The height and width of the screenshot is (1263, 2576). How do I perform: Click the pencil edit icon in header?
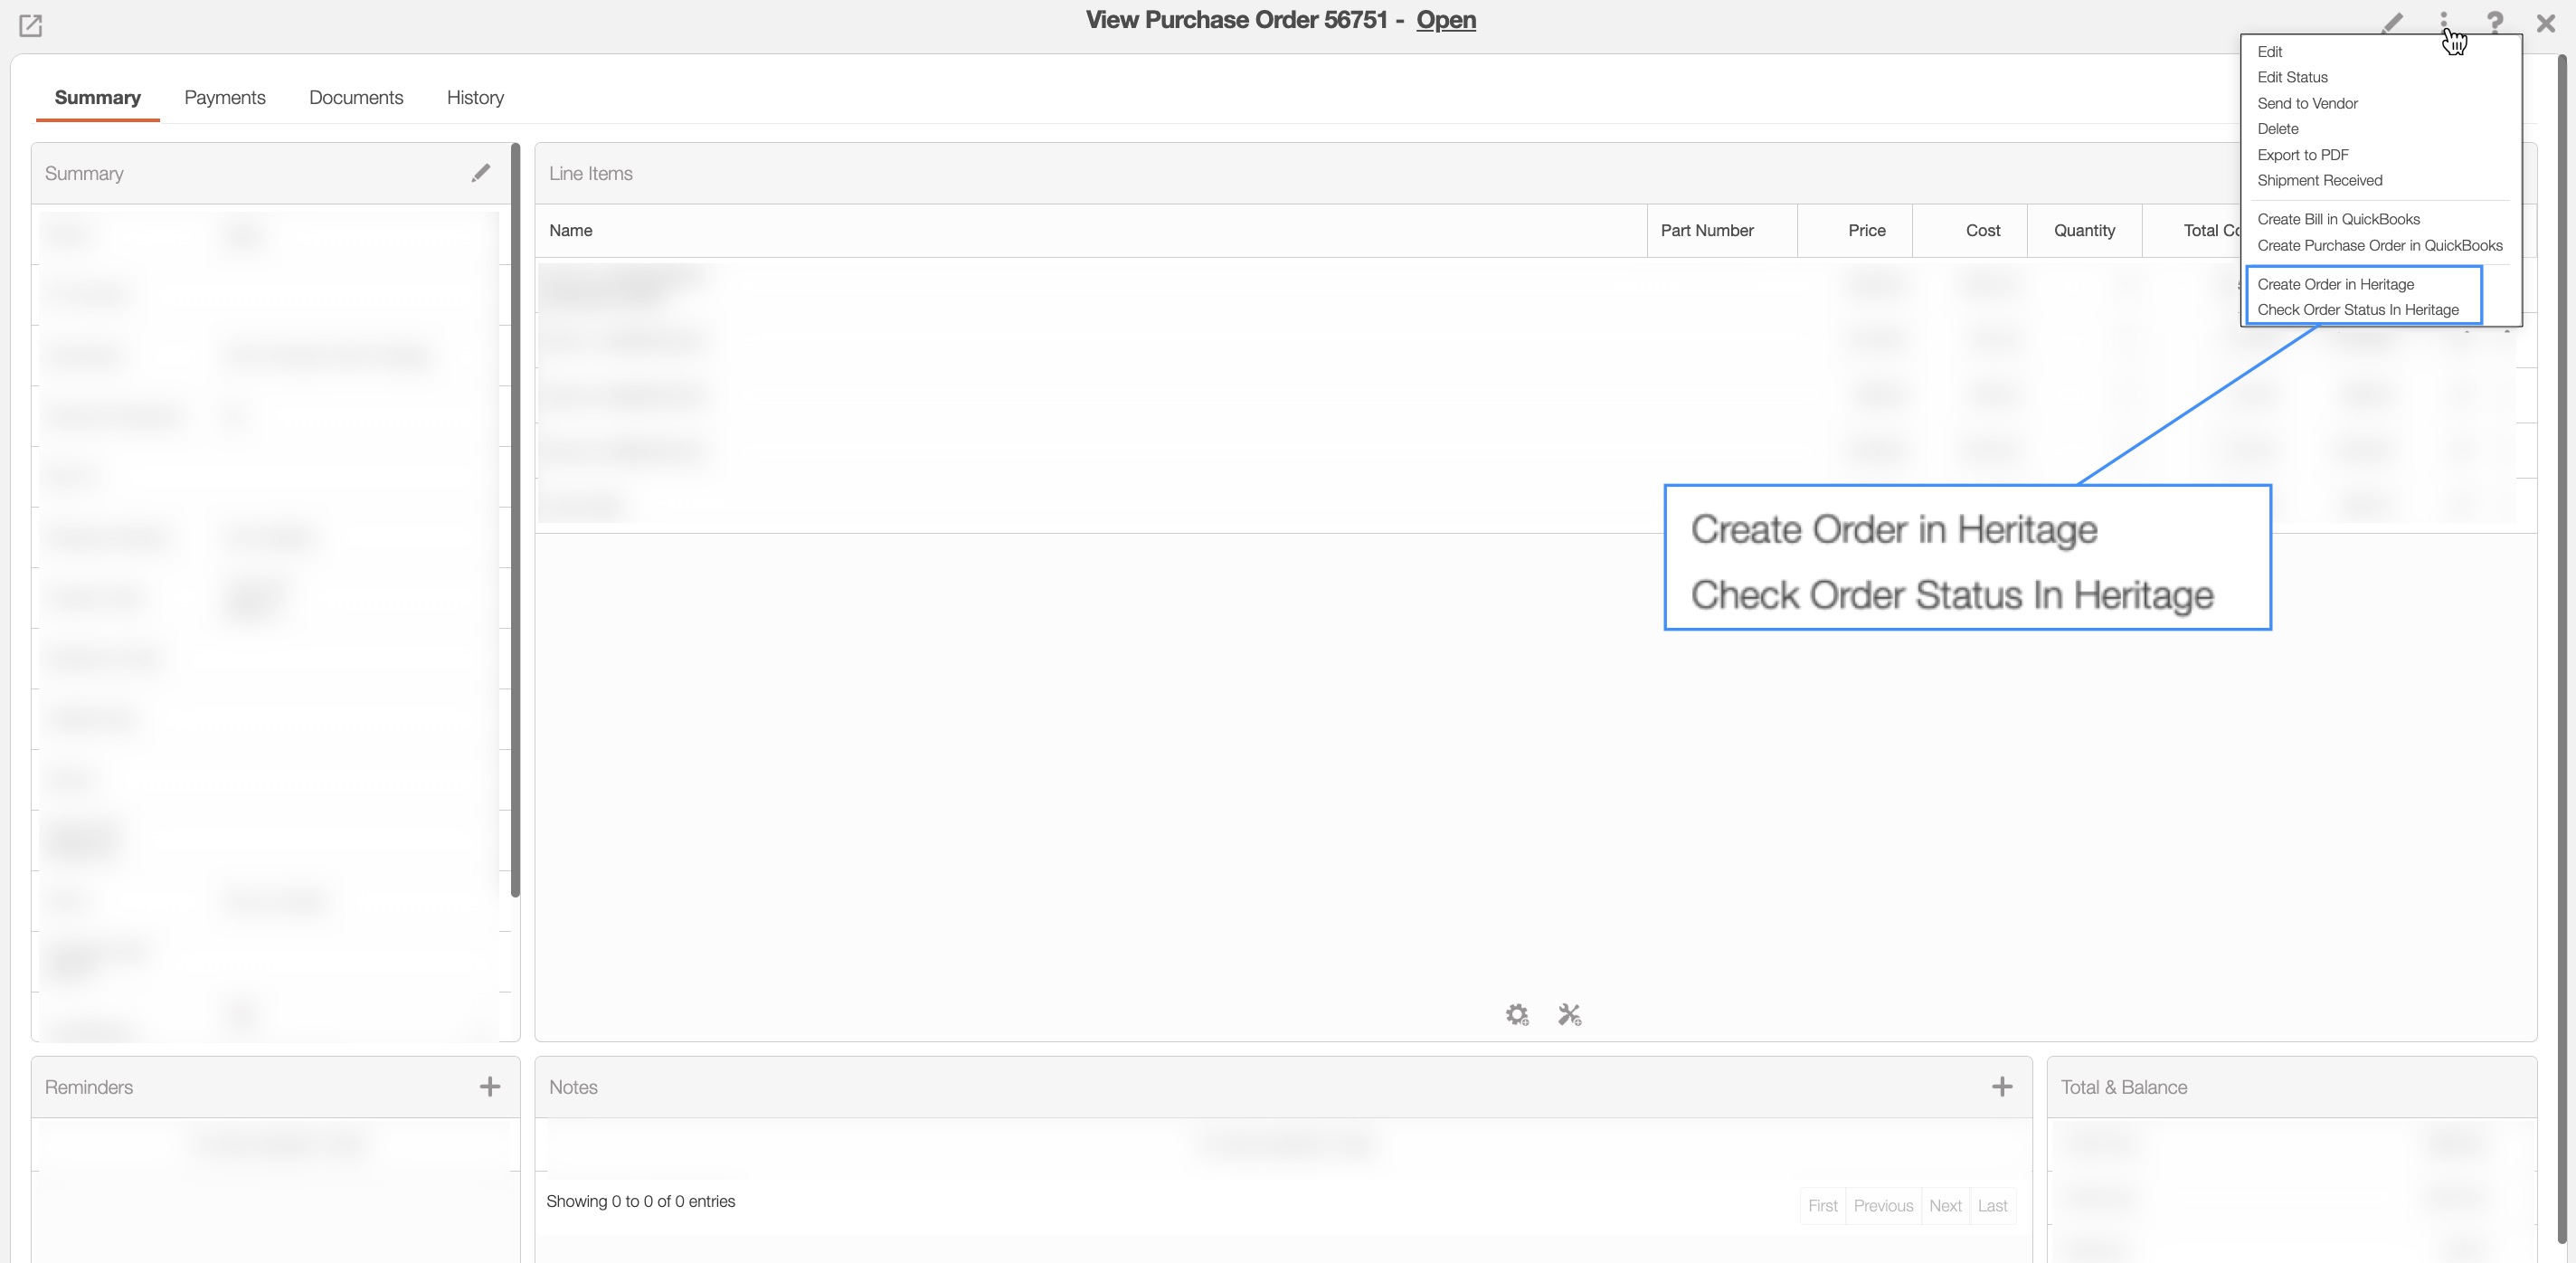[2392, 23]
